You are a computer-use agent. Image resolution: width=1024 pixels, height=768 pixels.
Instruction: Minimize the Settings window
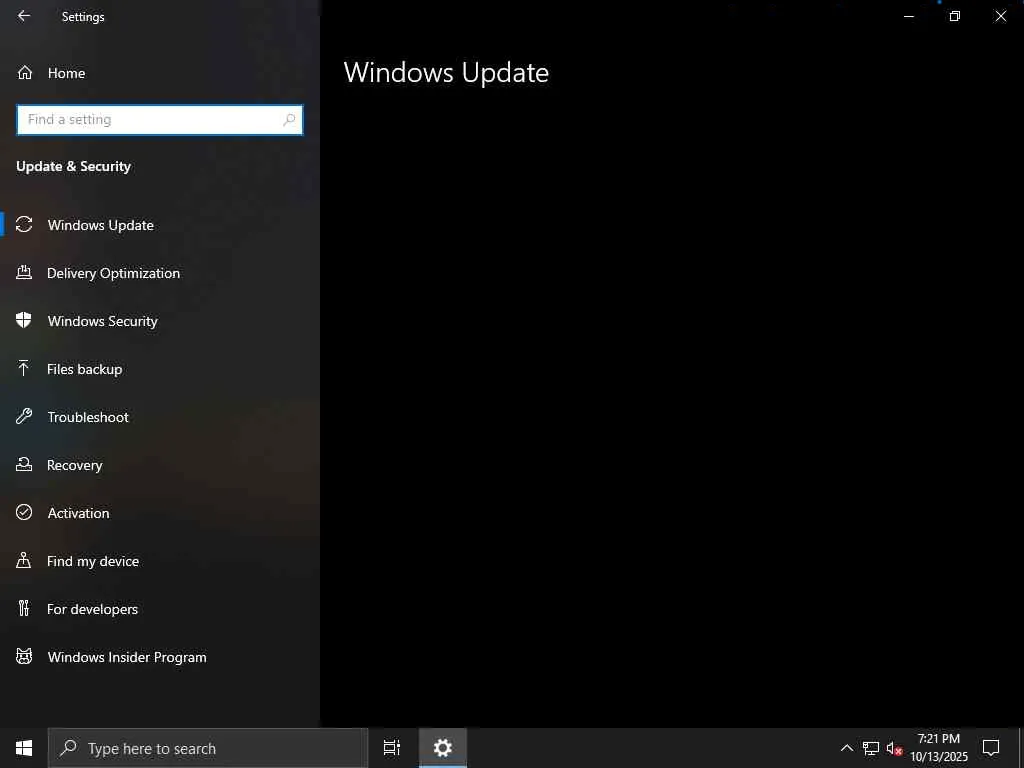click(x=909, y=16)
